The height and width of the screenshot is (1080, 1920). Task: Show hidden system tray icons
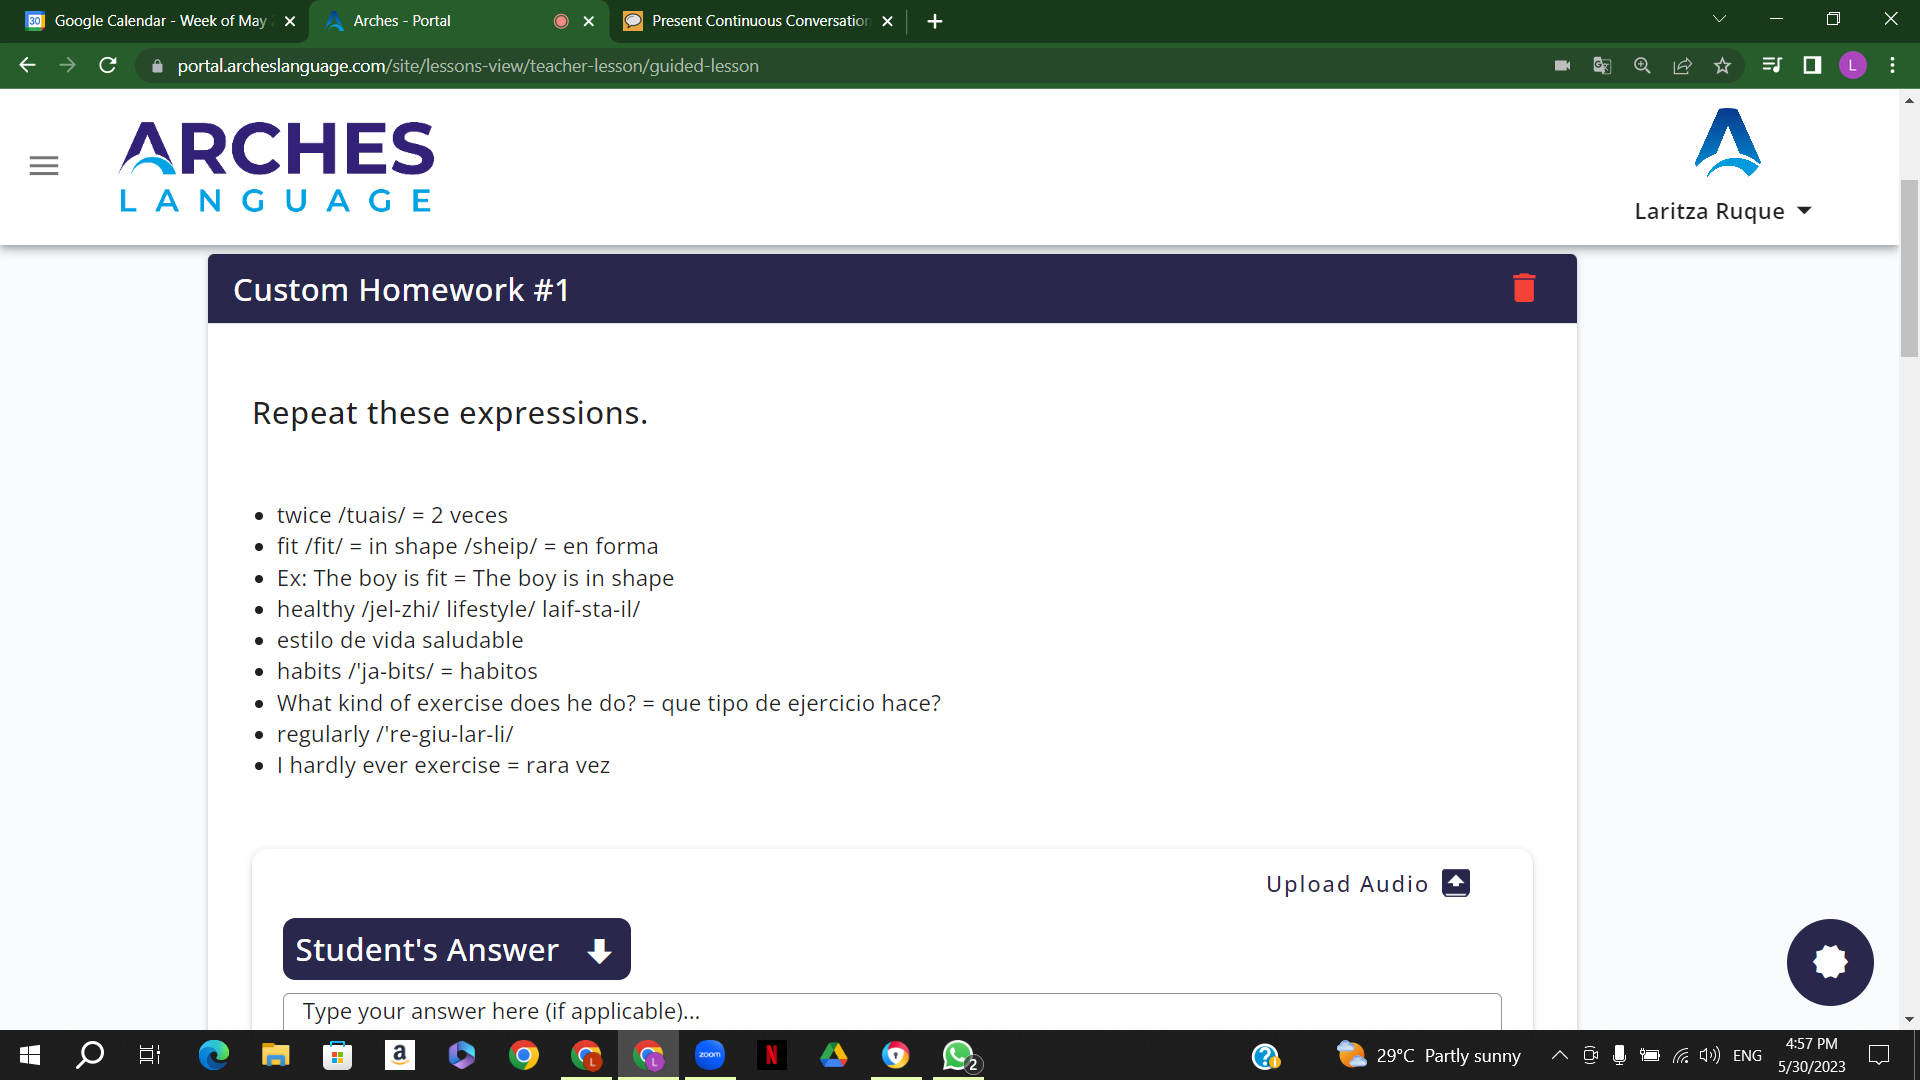pyautogui.click(x=1559, y=1055)
